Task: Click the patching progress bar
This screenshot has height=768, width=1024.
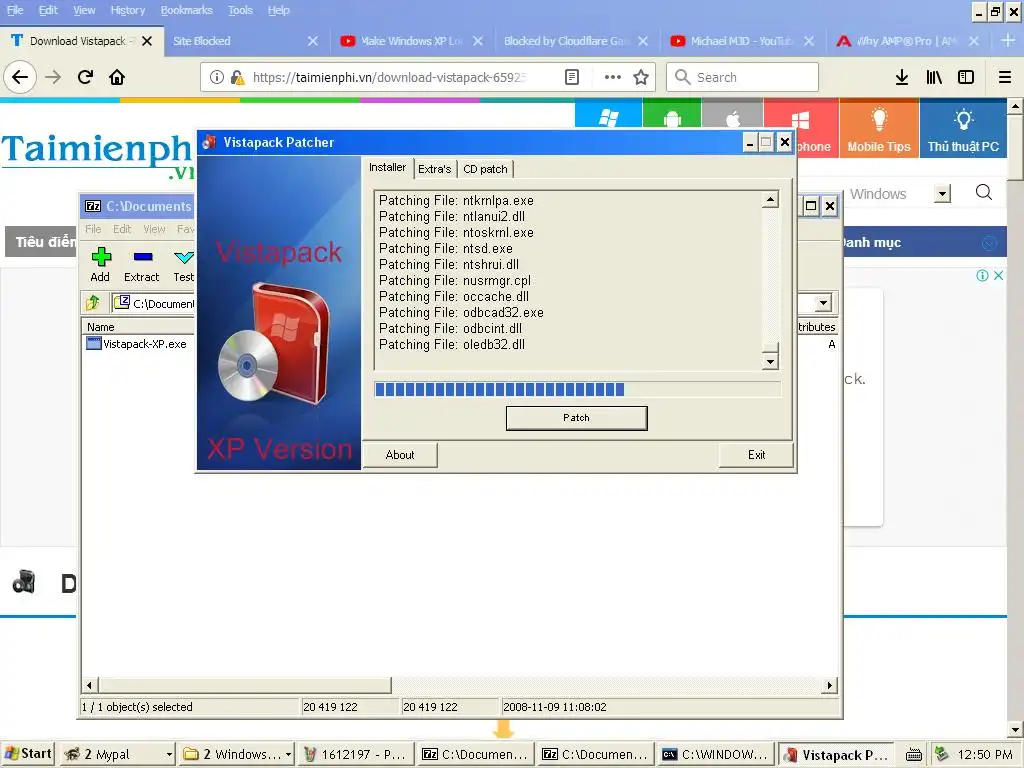Action: tap(577, 389)
